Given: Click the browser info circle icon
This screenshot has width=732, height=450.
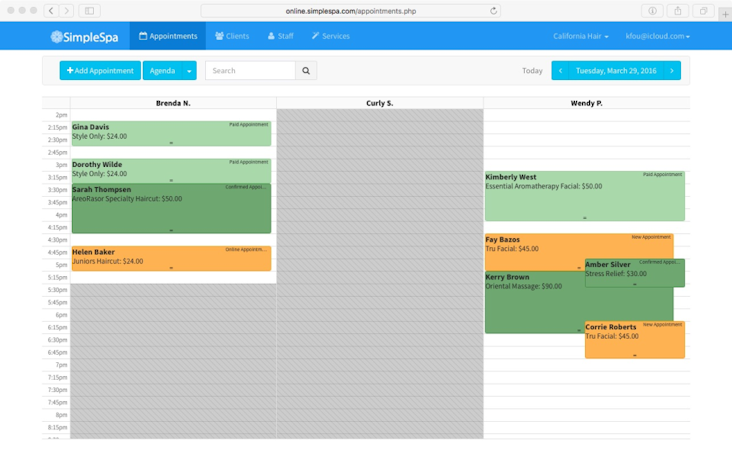Looking at the screenshot, I should (x=652, y=10).
